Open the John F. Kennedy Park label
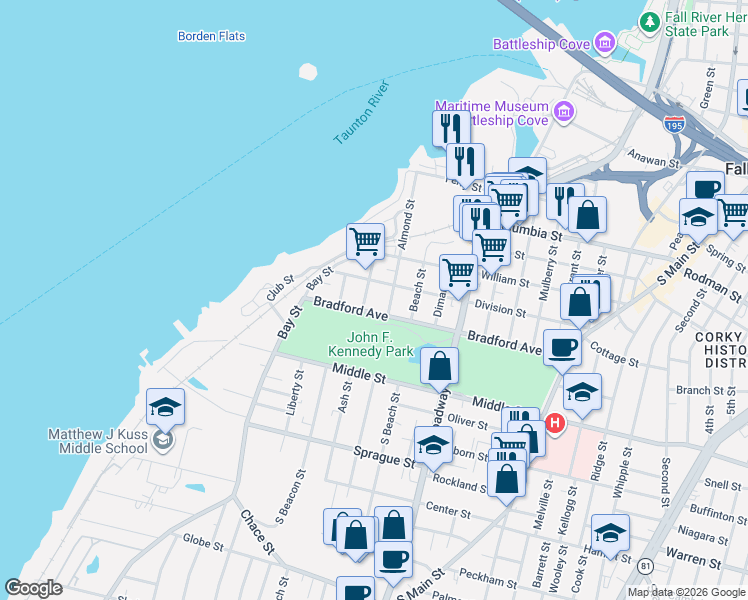Image resolution: width=748 pixels, height=600 pixels. point(371,344)
